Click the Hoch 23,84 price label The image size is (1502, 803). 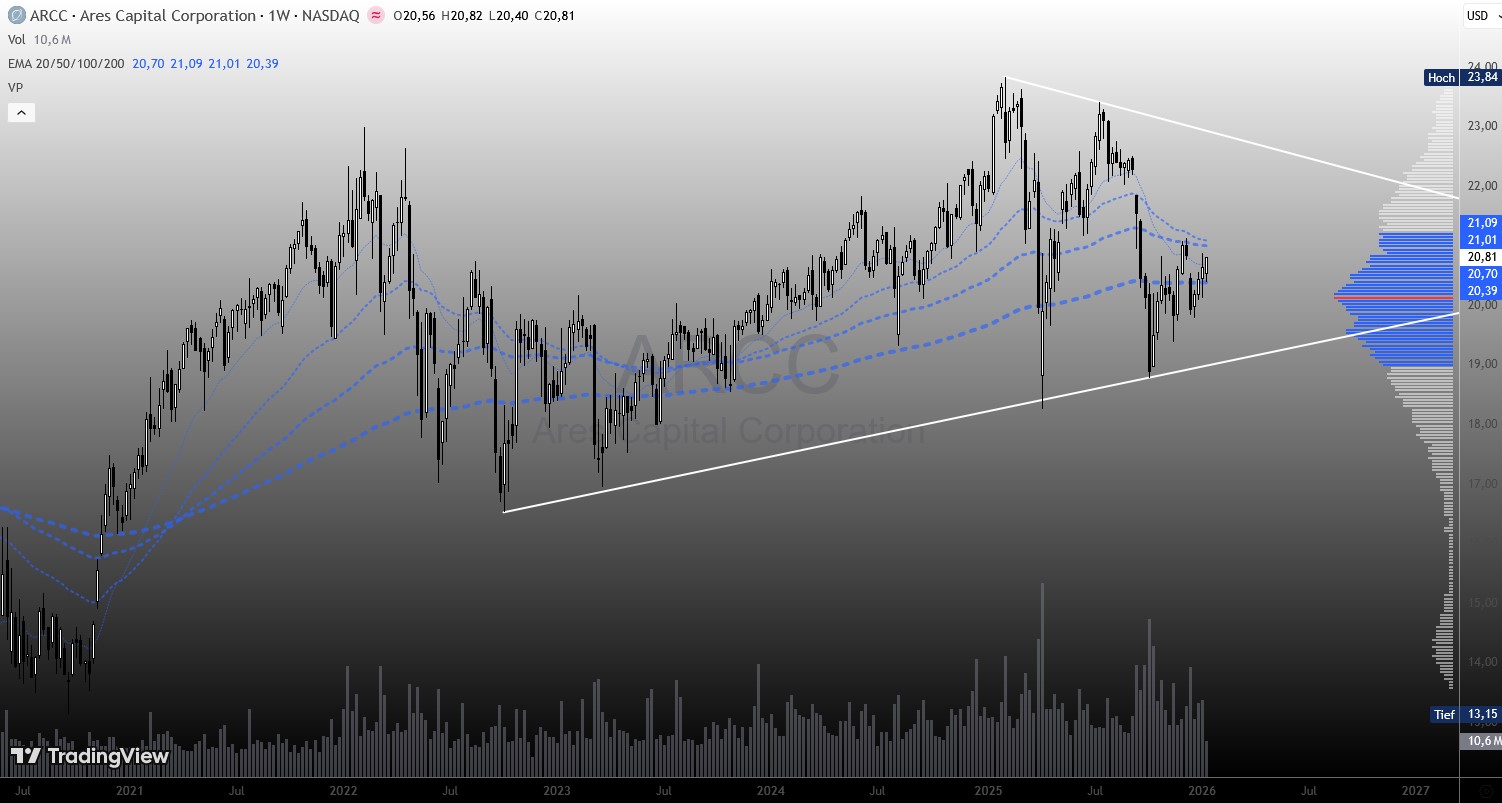click(1461, 77)
